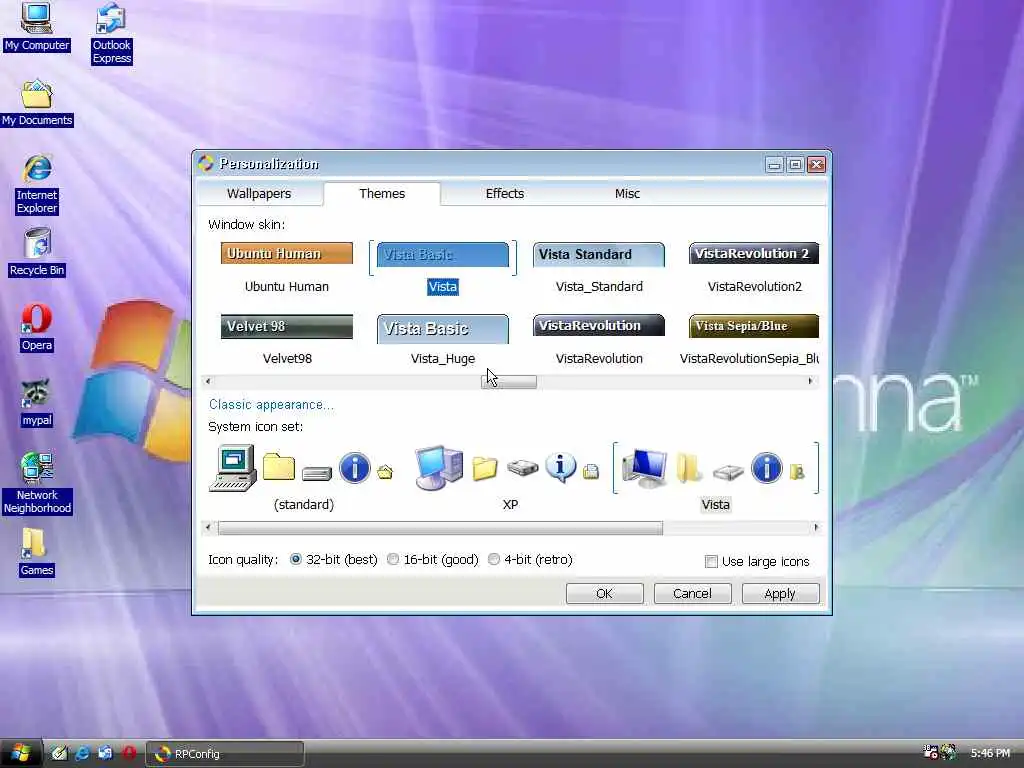Click the 5:46 PM clock
The image size is (1024, 768).
(990, 753)
